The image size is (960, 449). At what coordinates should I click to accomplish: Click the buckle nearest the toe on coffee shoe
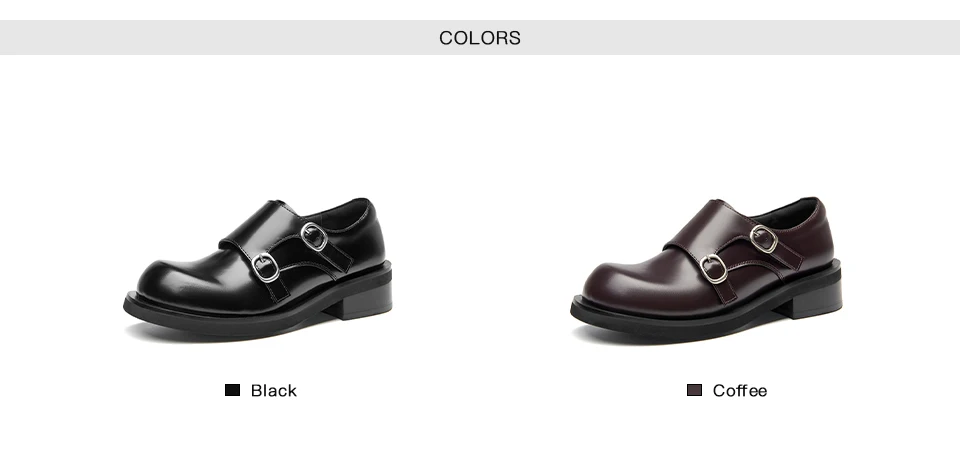(x=713, y=269)
